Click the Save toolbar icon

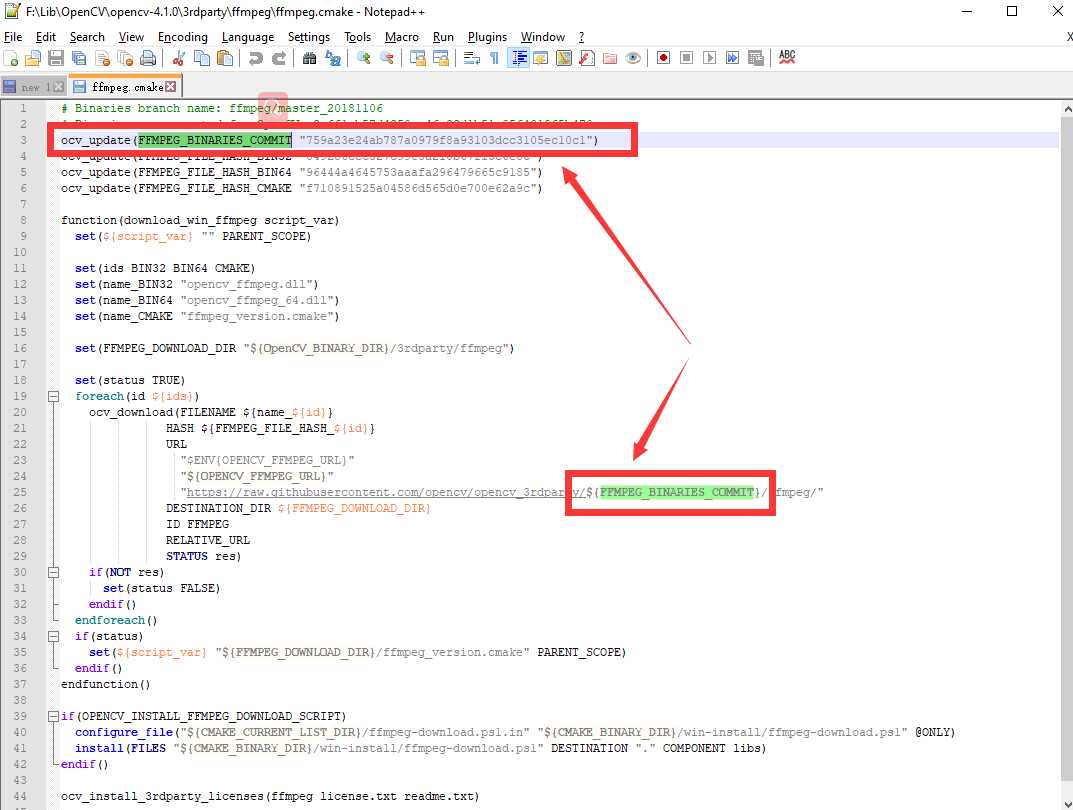pos(56,58)
